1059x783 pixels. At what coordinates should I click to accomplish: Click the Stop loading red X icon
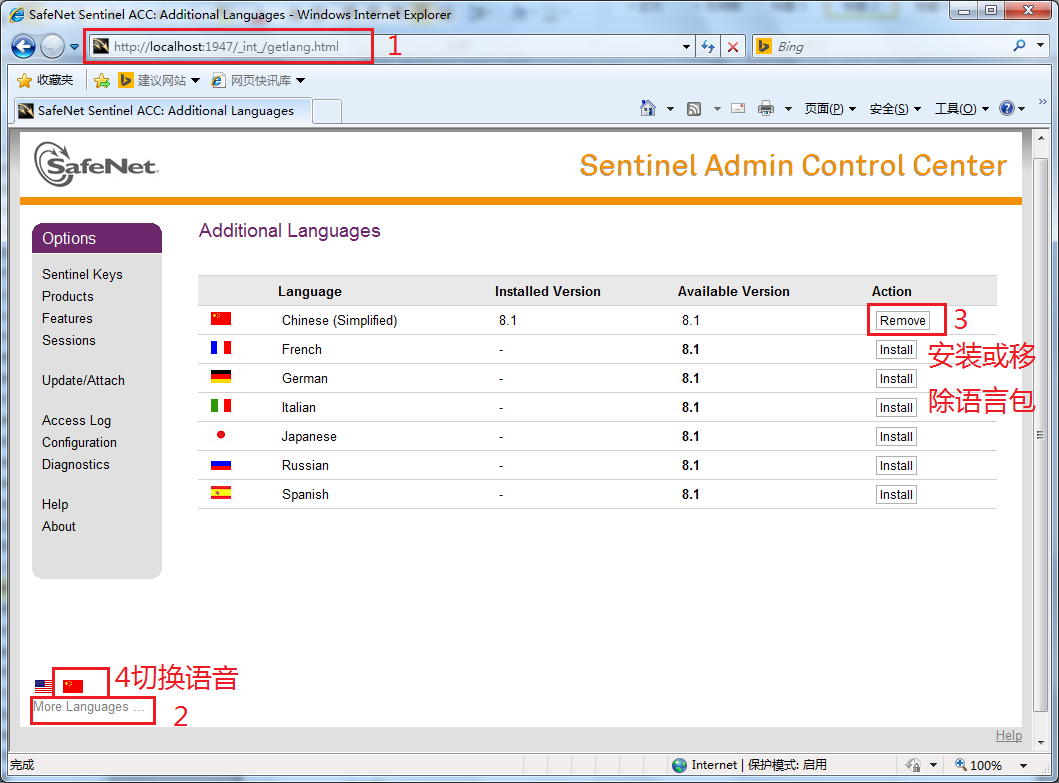coord(733,46)
